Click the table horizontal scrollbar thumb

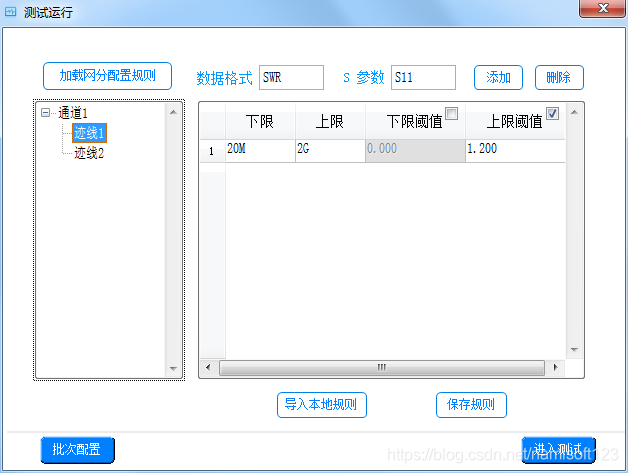coord(382,367)
